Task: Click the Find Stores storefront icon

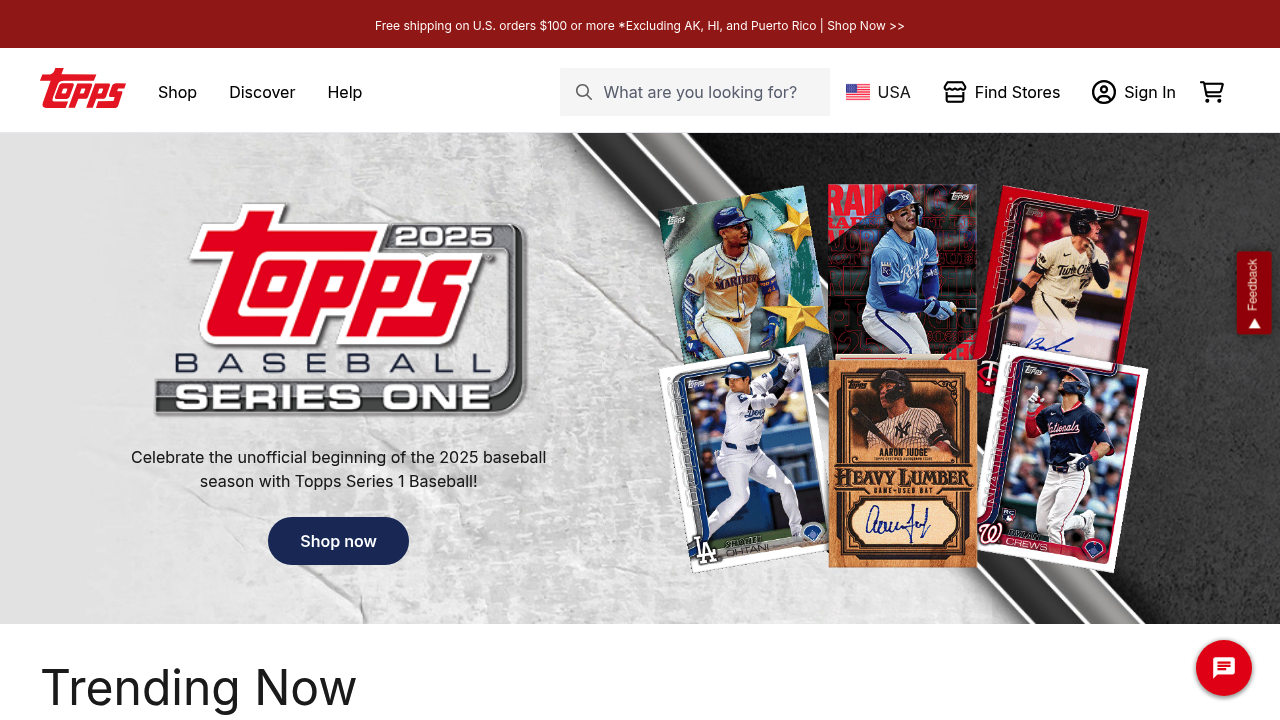Action: pyautogui.click(x=955, y=92)
